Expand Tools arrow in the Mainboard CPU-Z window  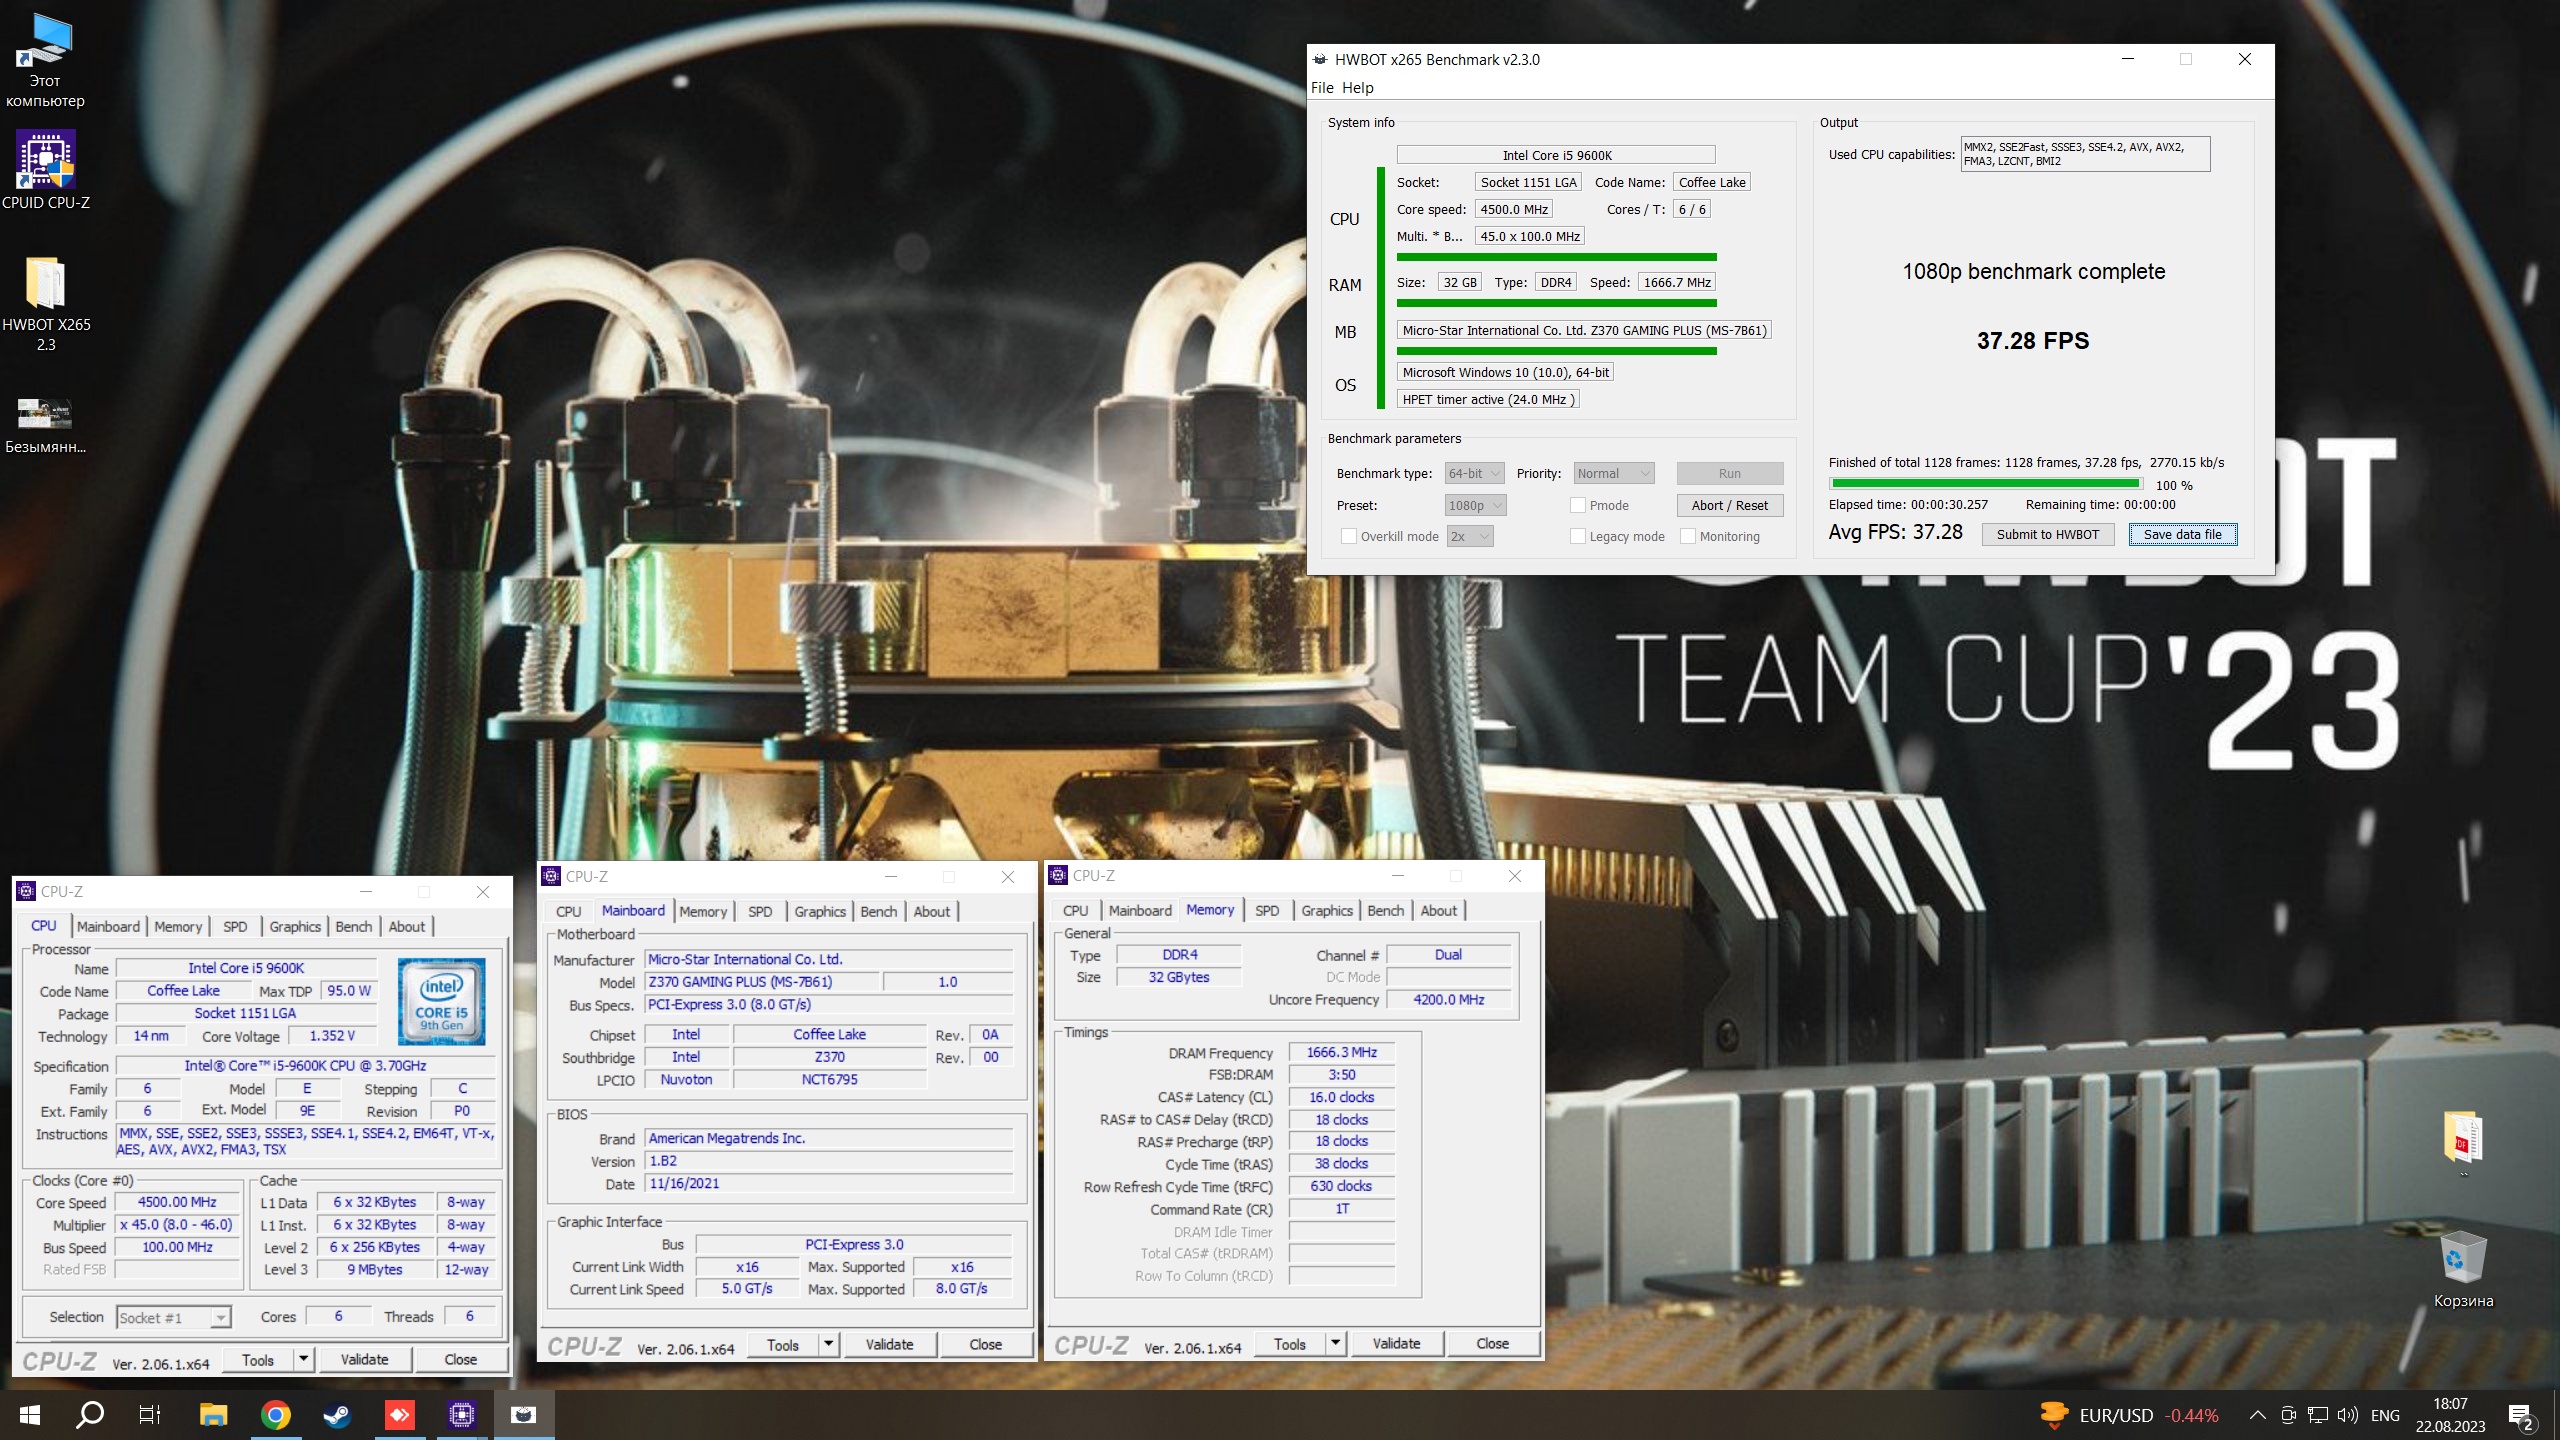pyautogui.click(x=828, y=1344)
